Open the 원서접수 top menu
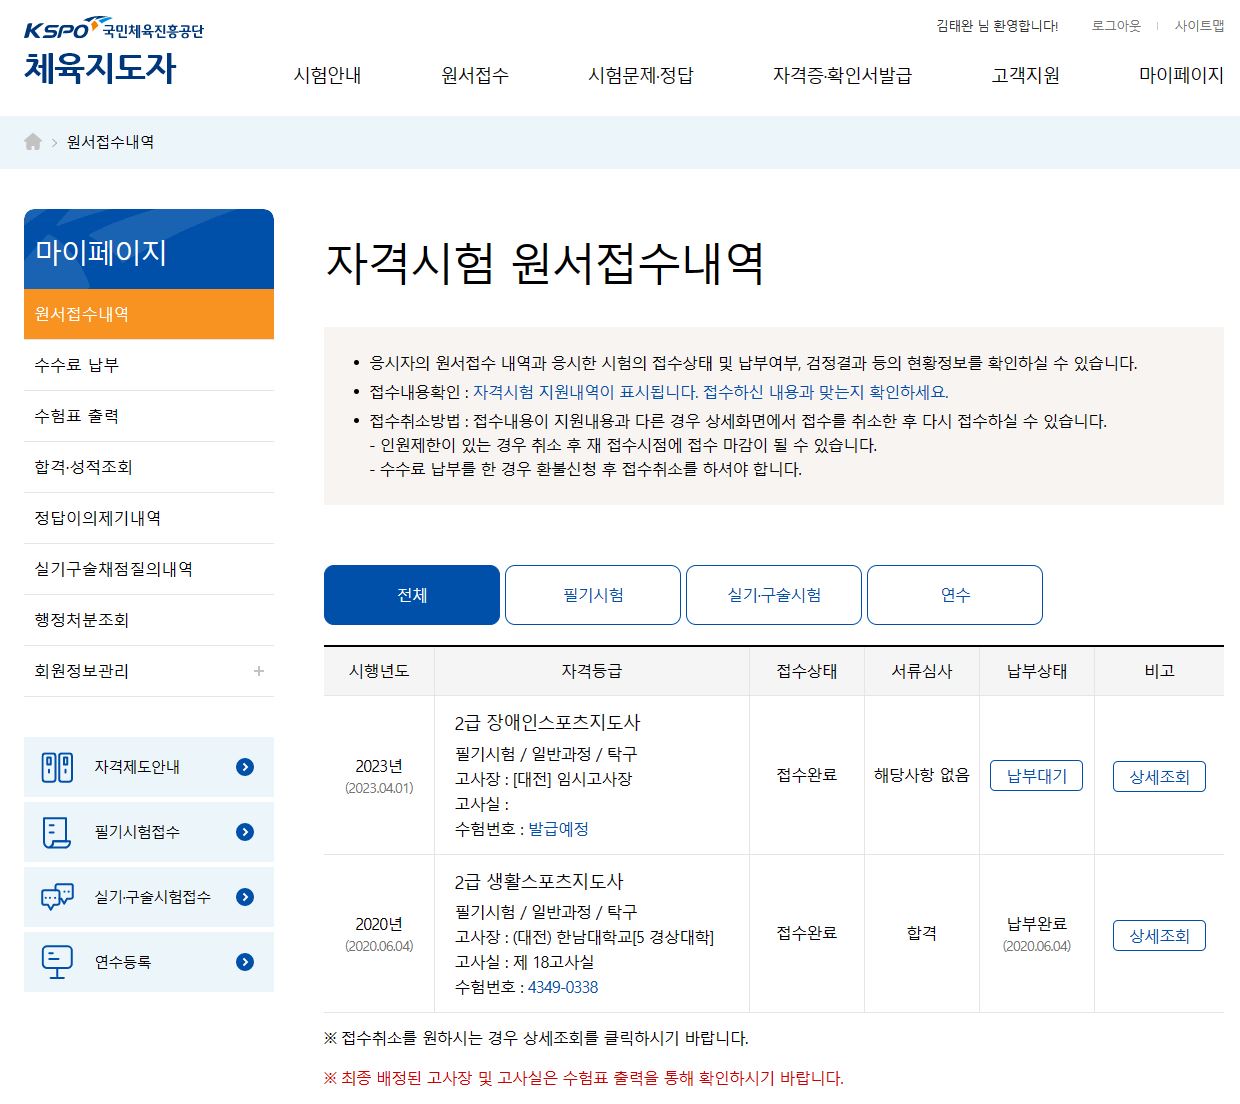The image size is (1240, 1104). pos(474,76)
